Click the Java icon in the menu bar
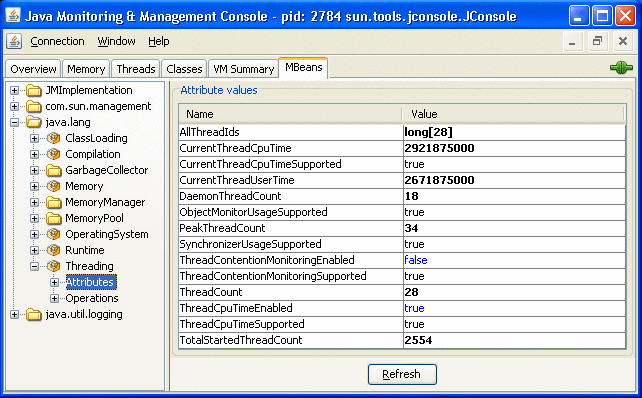 (14, 41)
